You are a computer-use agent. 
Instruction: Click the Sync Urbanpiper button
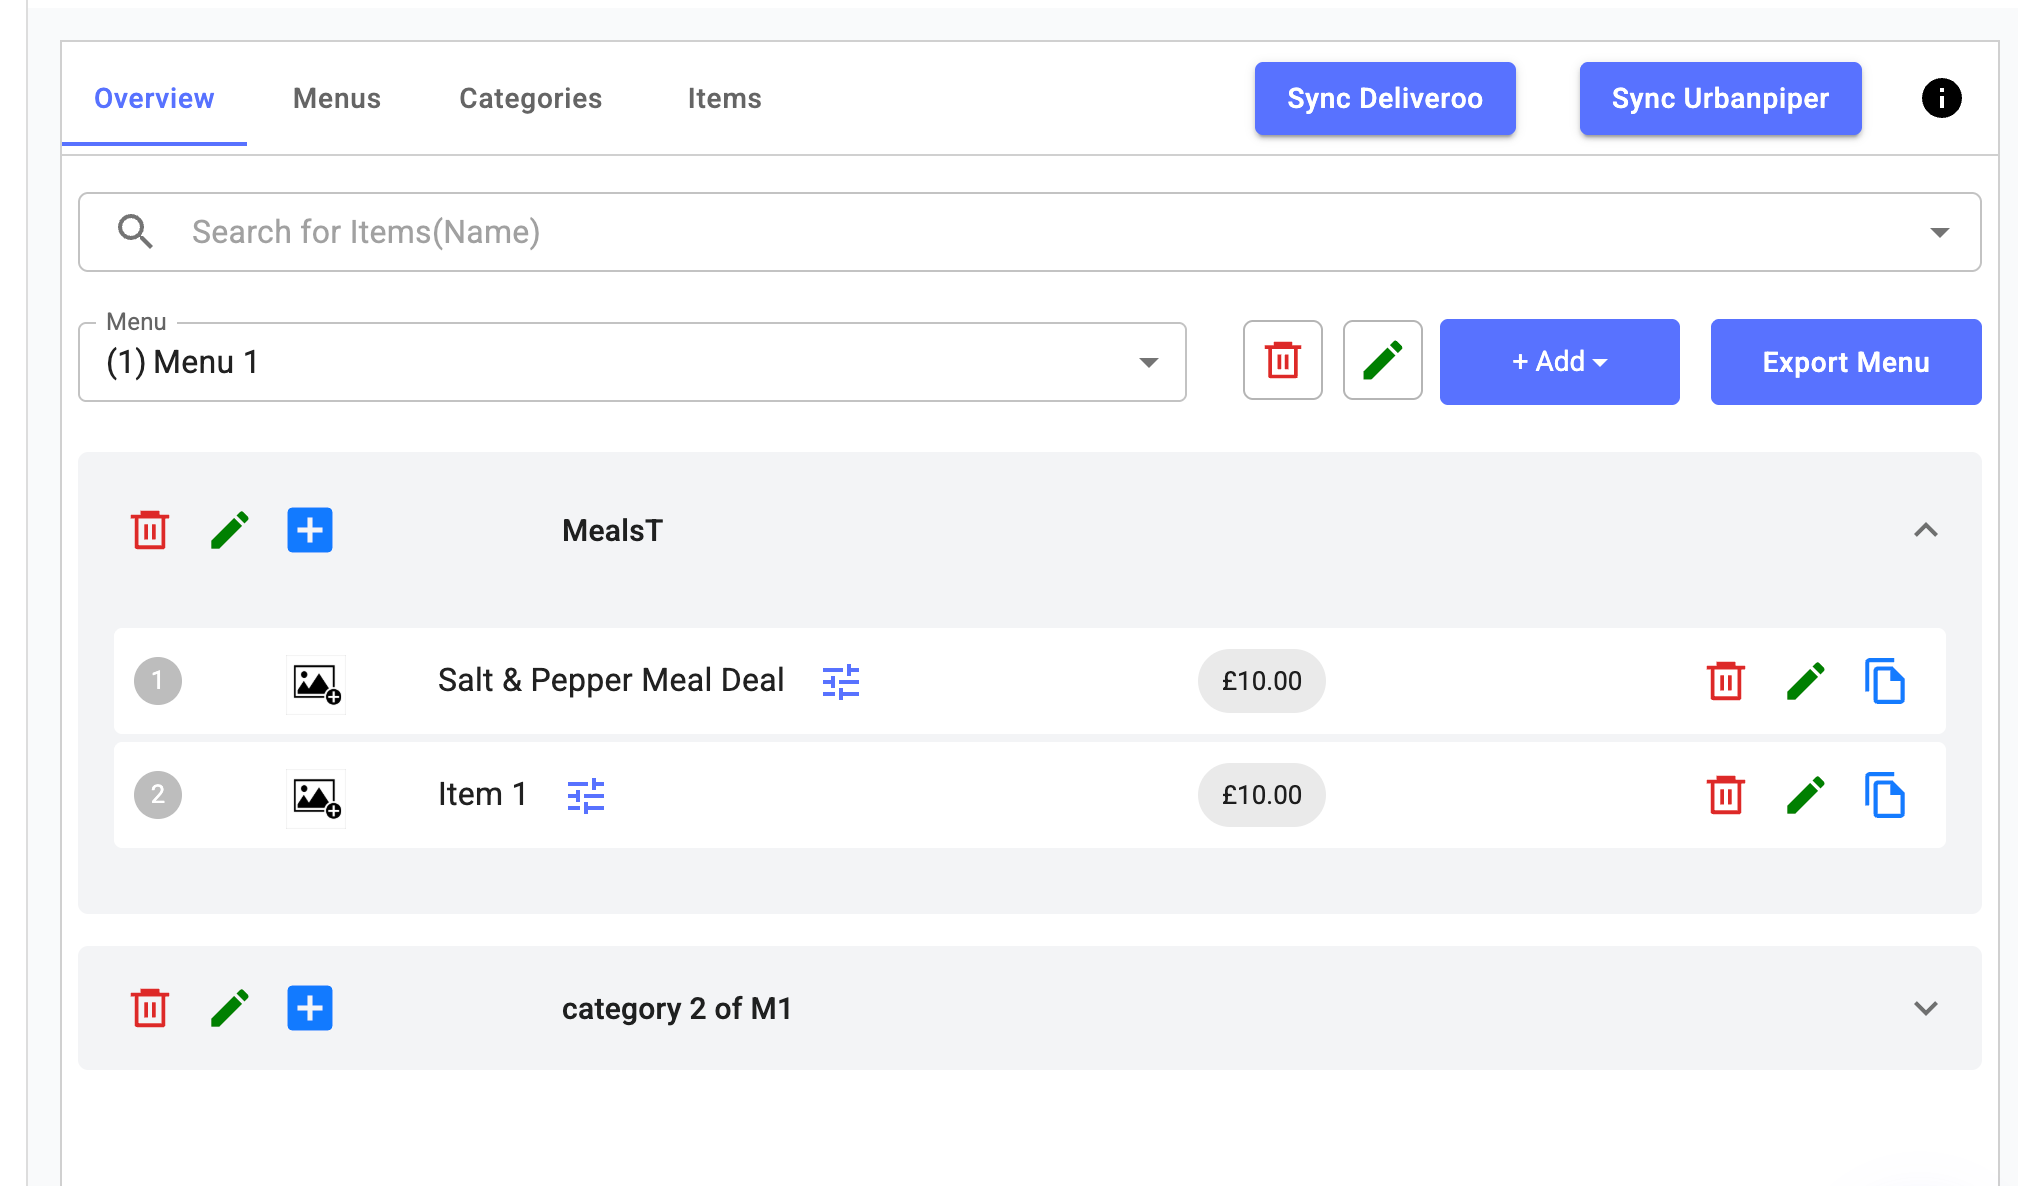coord(1720,98)
